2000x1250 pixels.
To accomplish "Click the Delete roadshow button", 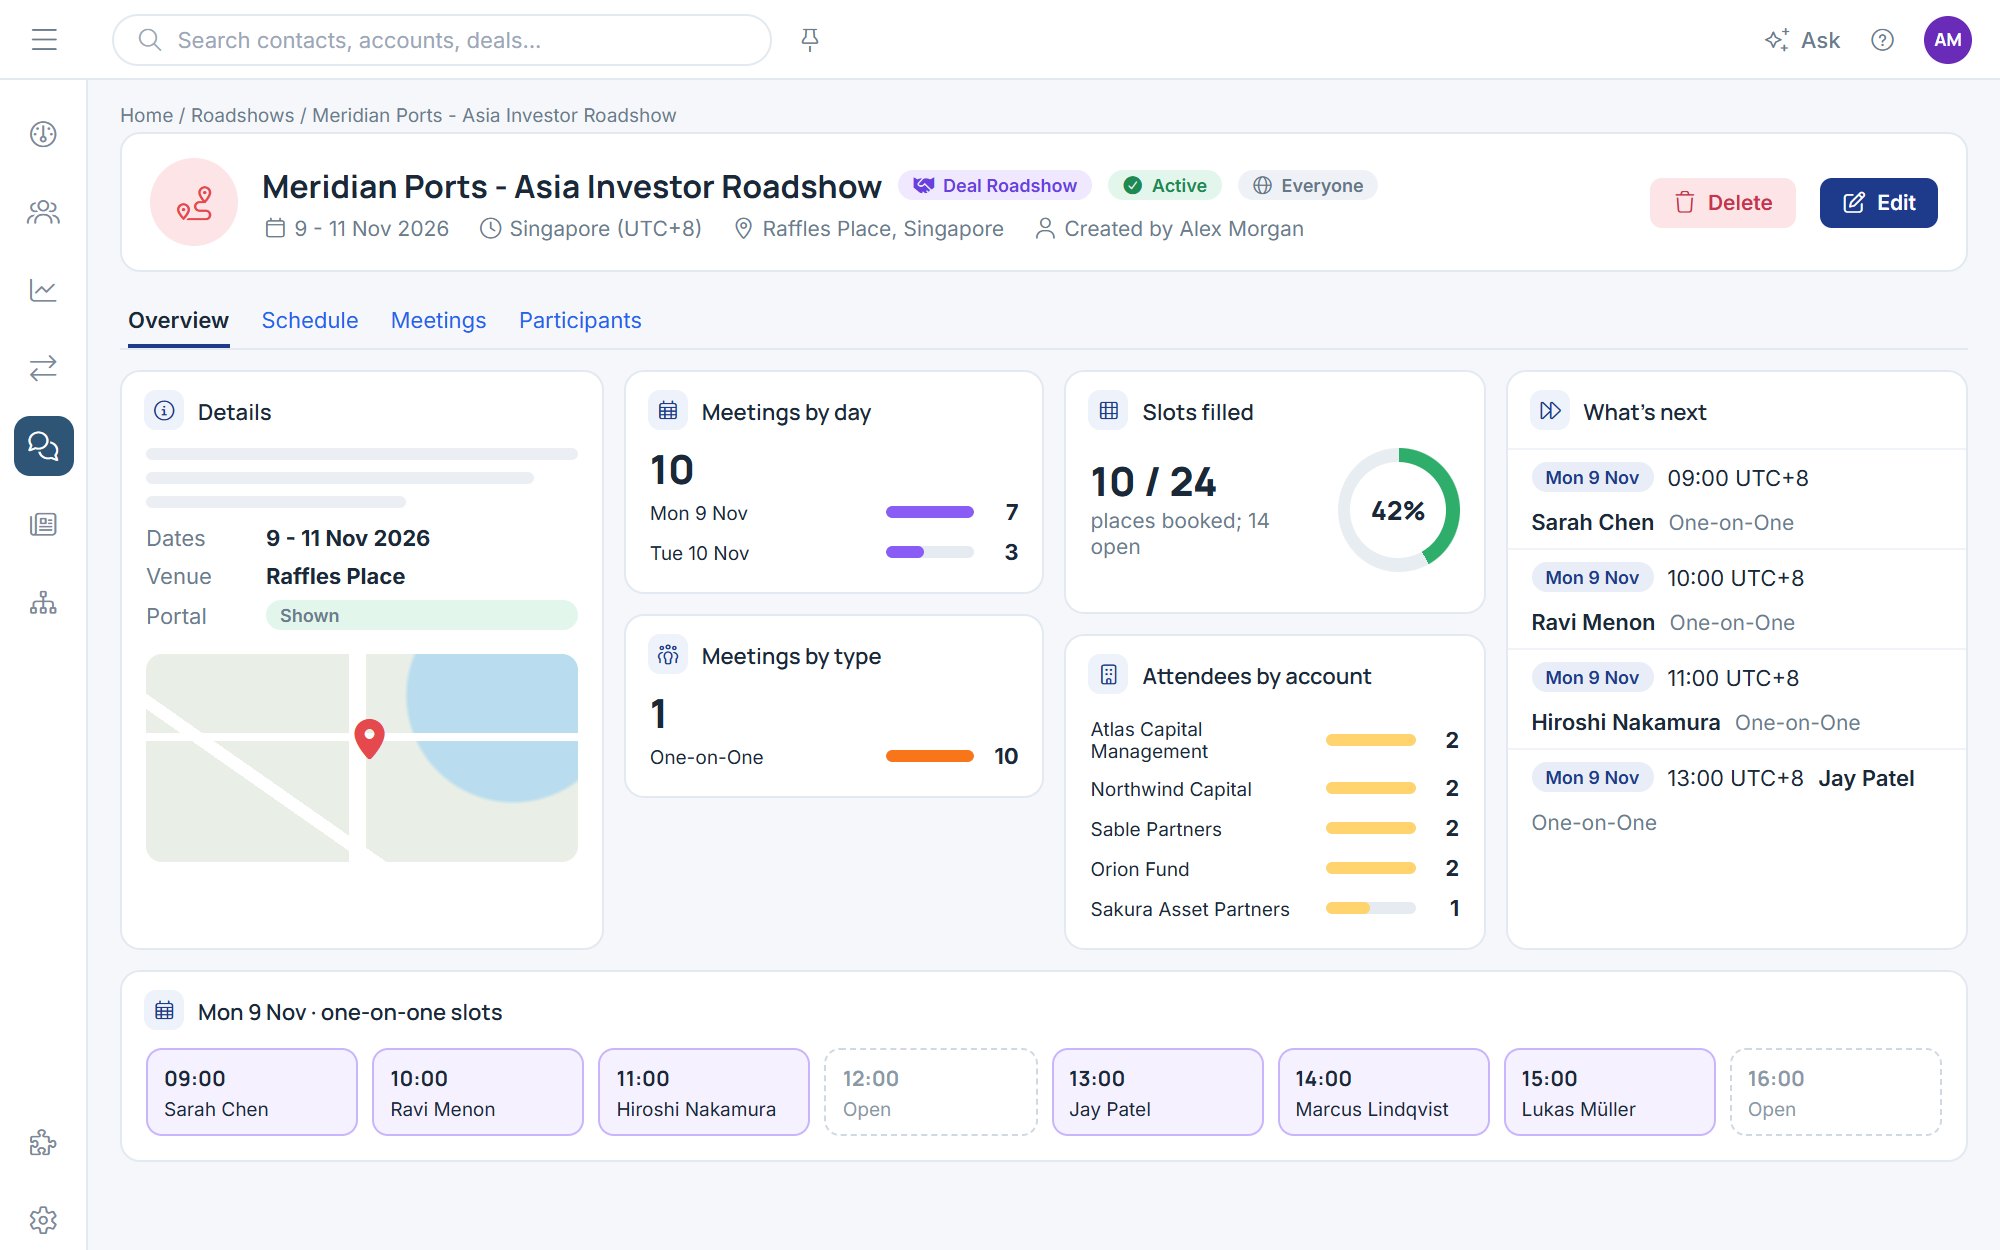I will tap(1722, 203).
